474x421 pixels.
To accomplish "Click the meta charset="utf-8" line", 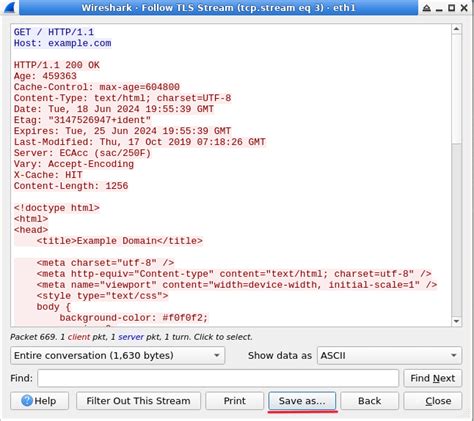I will click(x=105, y=263).
